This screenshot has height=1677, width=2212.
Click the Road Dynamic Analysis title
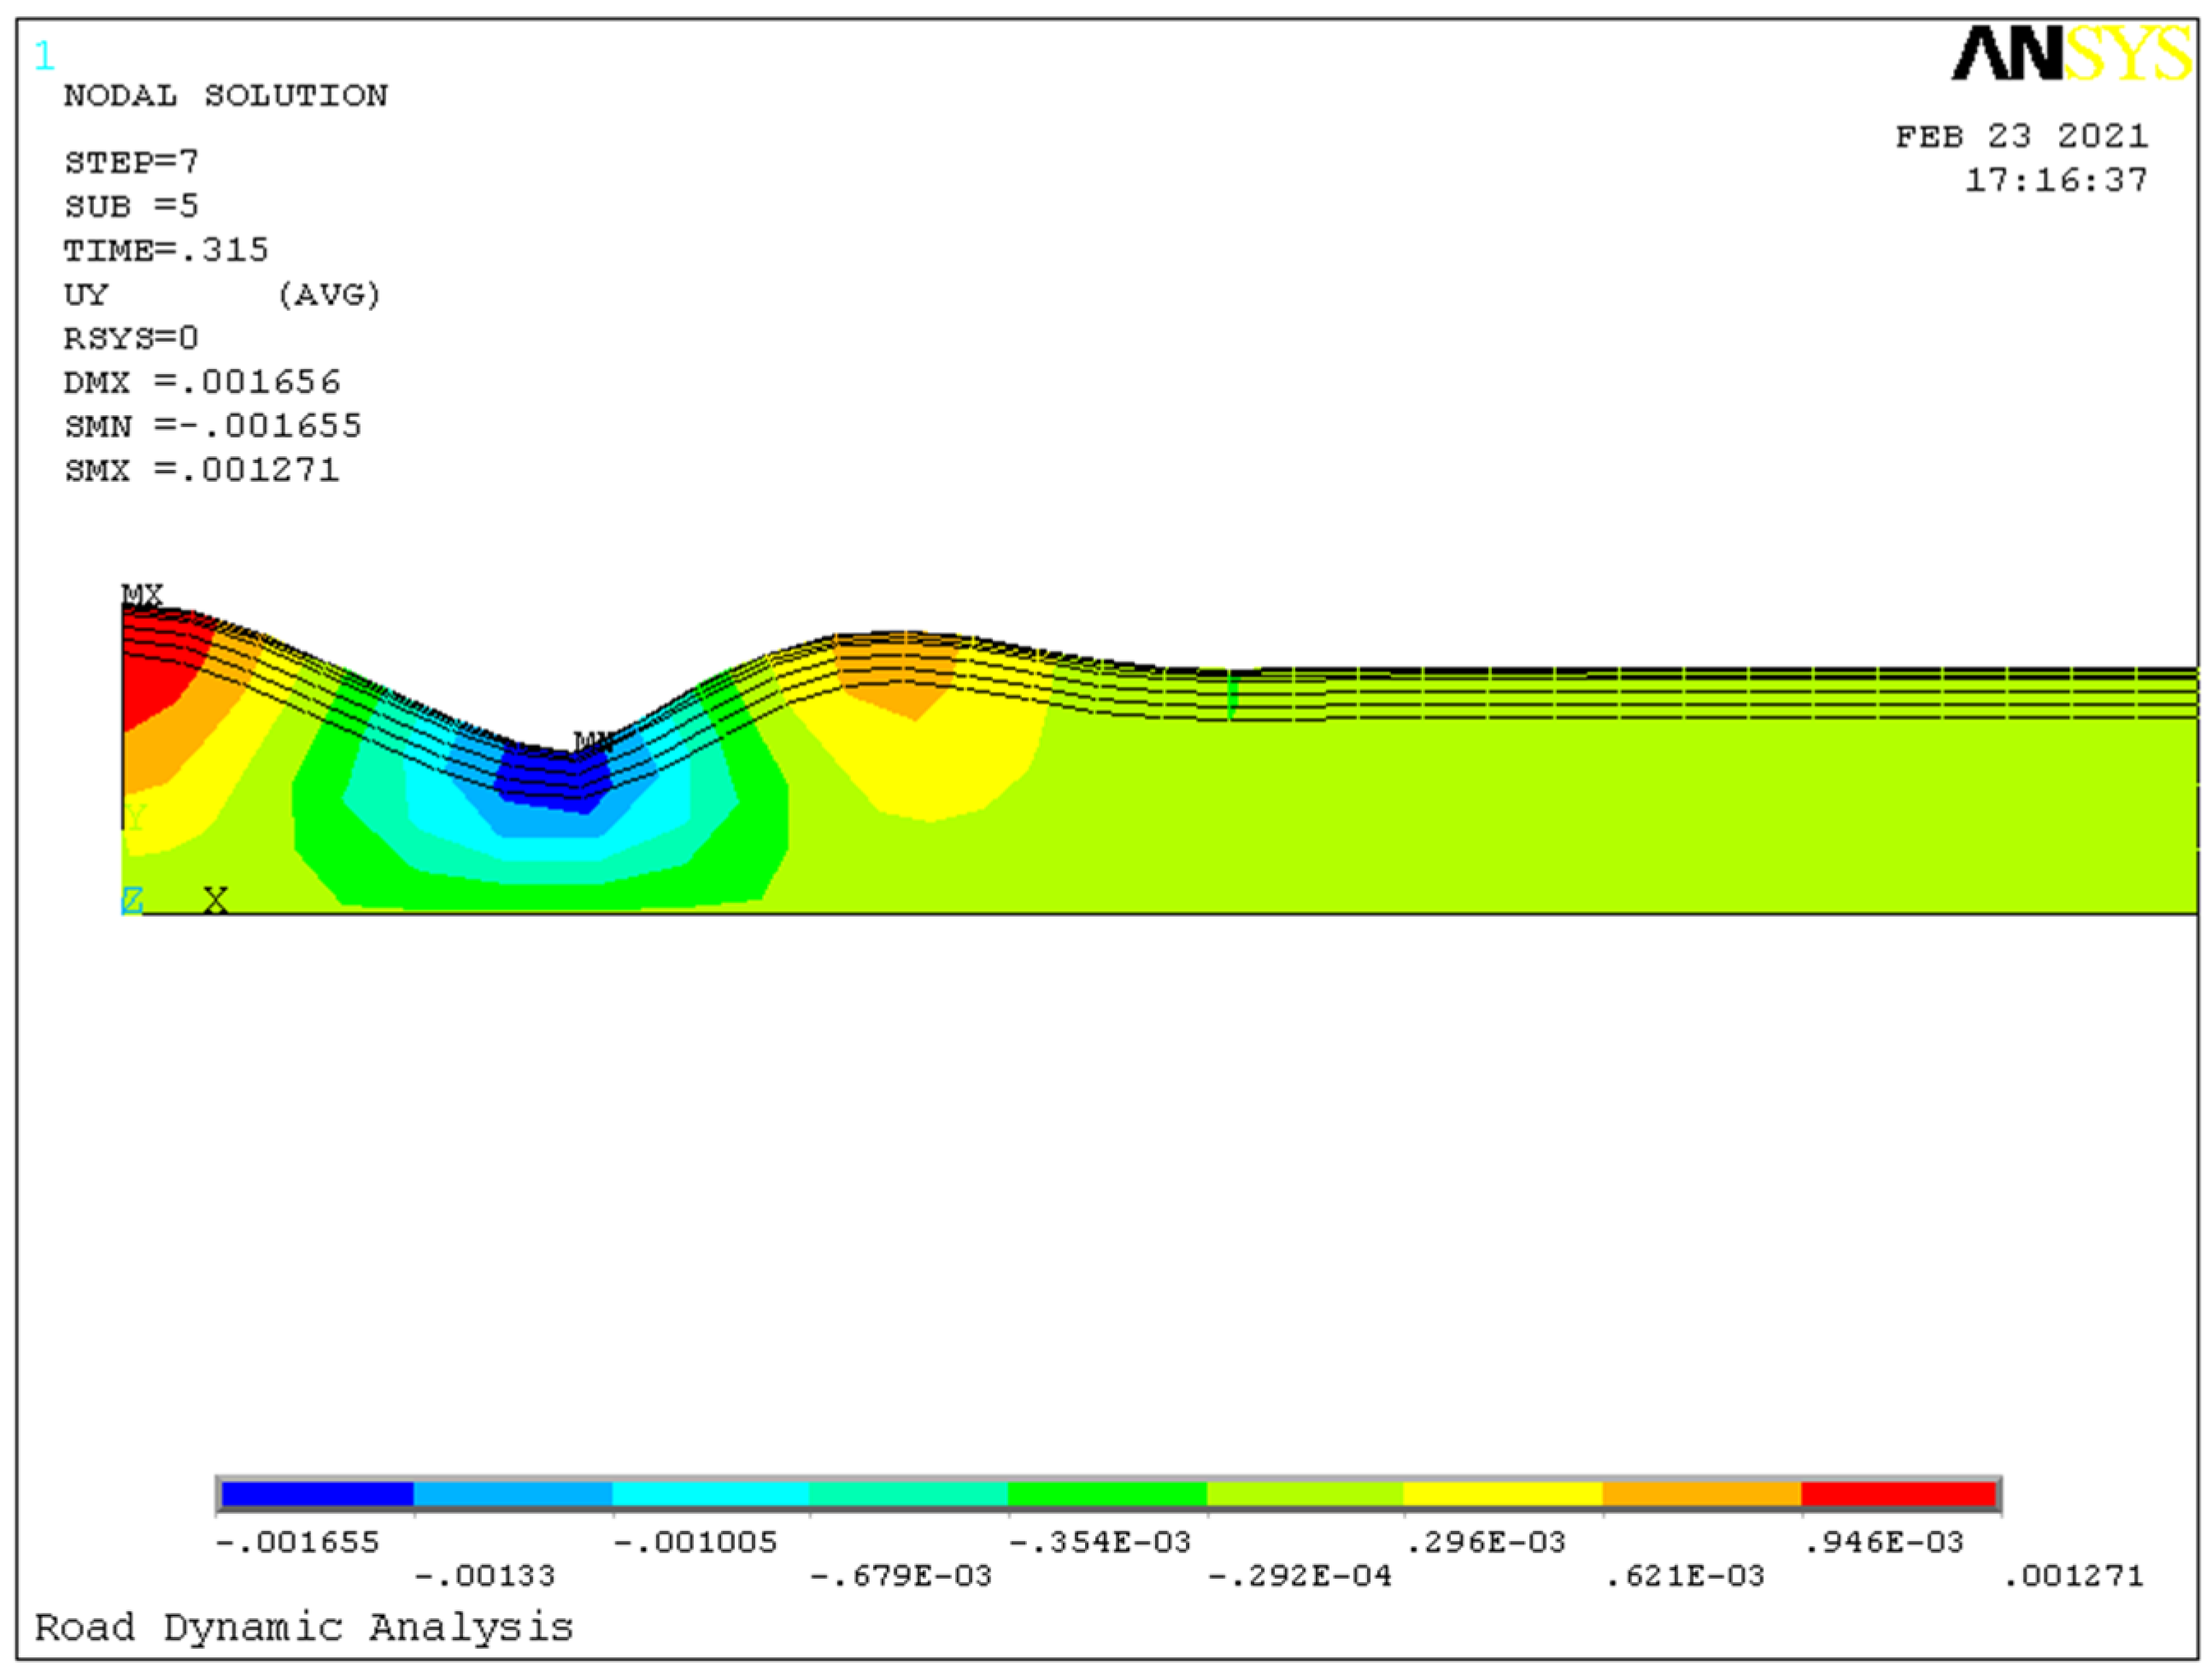(304, 1627)
